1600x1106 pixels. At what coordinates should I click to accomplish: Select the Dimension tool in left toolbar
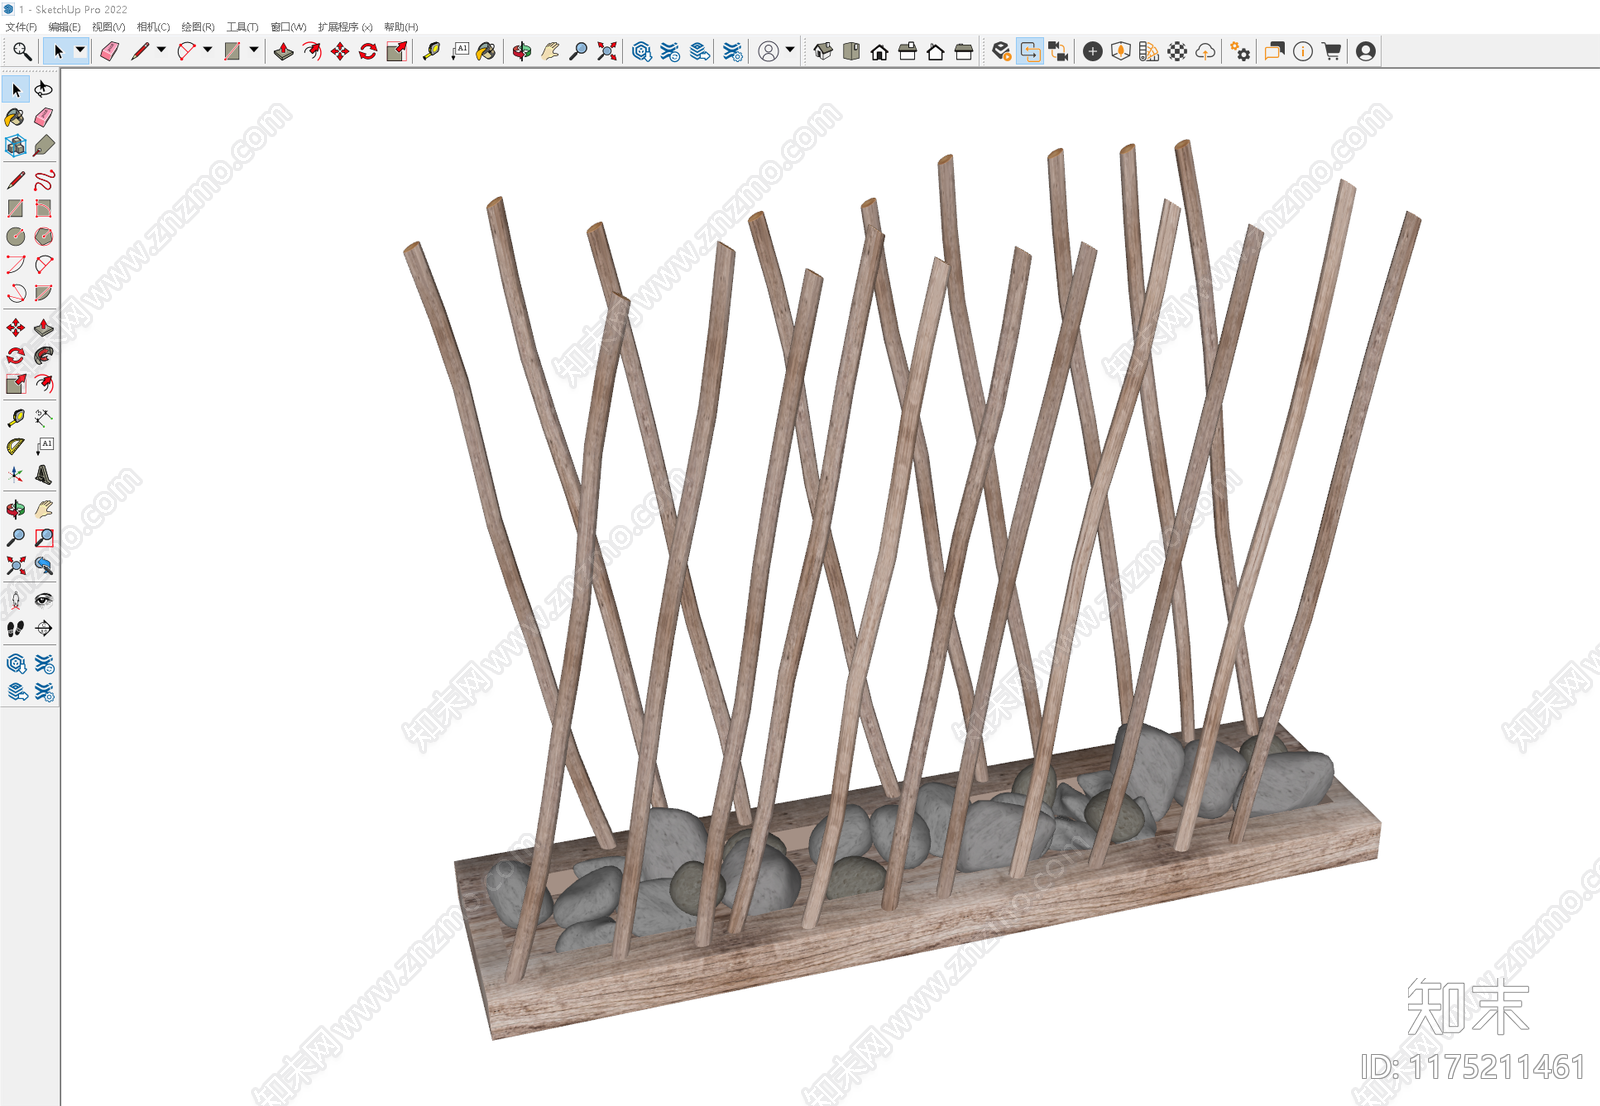[43, 418]
